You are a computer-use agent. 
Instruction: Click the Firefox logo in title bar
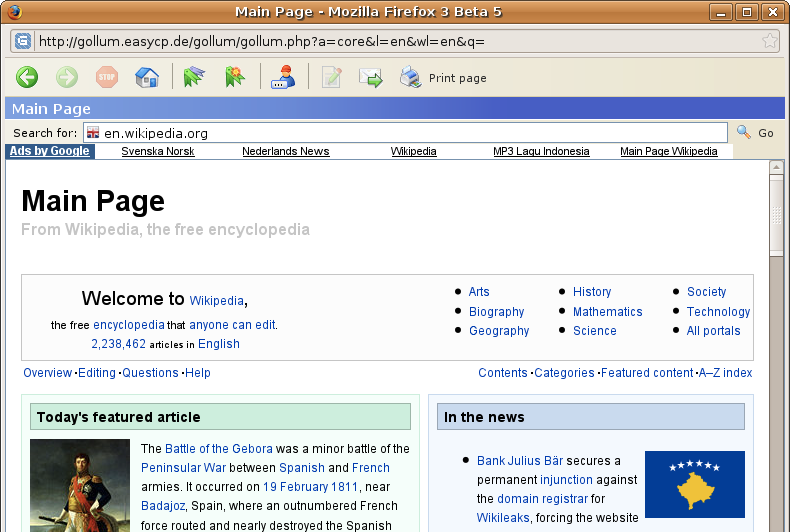(x=15, y=11)
